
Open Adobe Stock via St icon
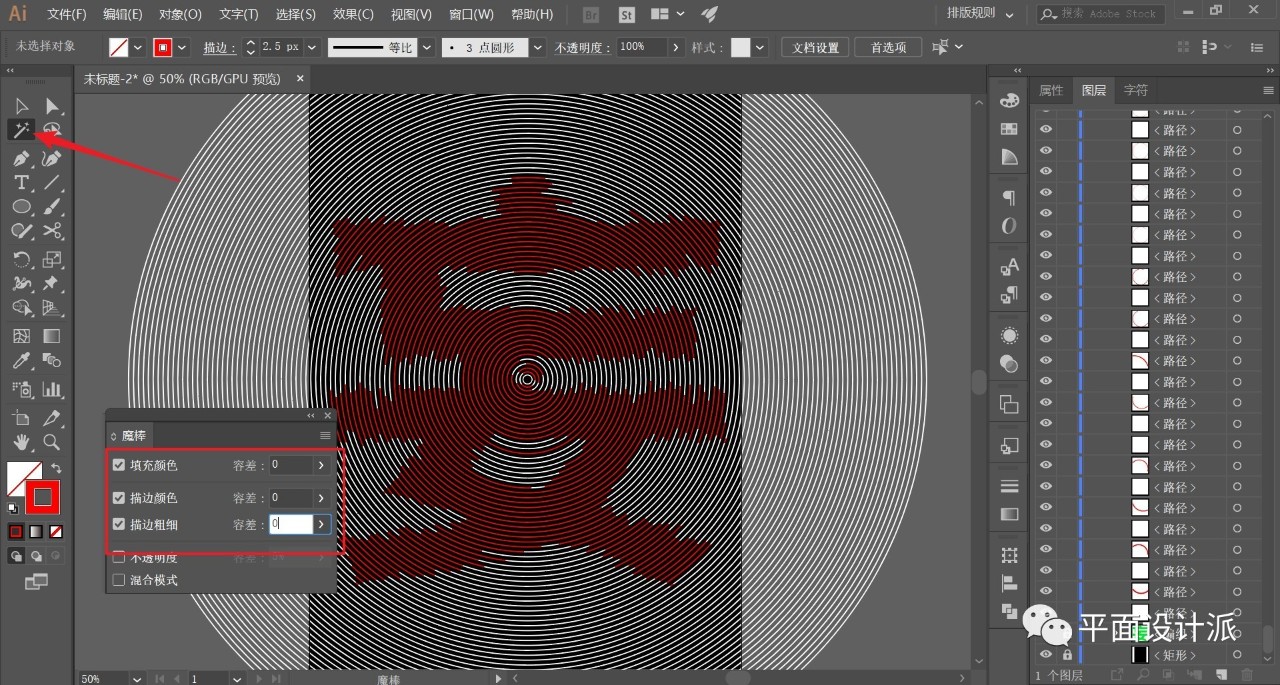point(627,14)
